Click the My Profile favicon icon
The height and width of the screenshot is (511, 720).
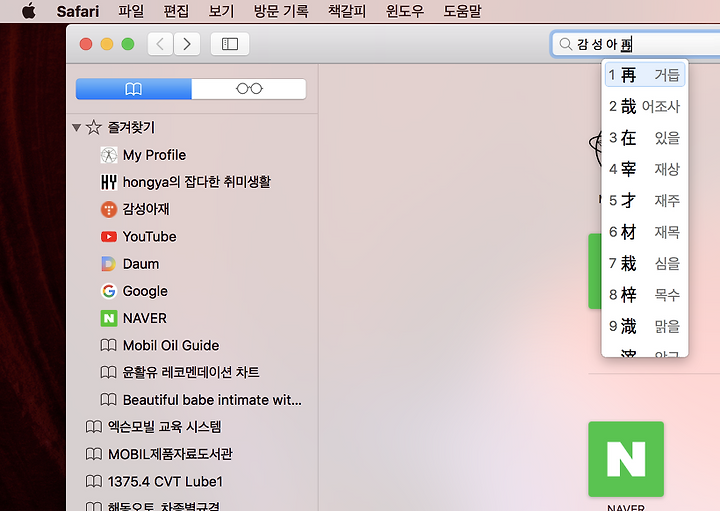click(109, 155)
